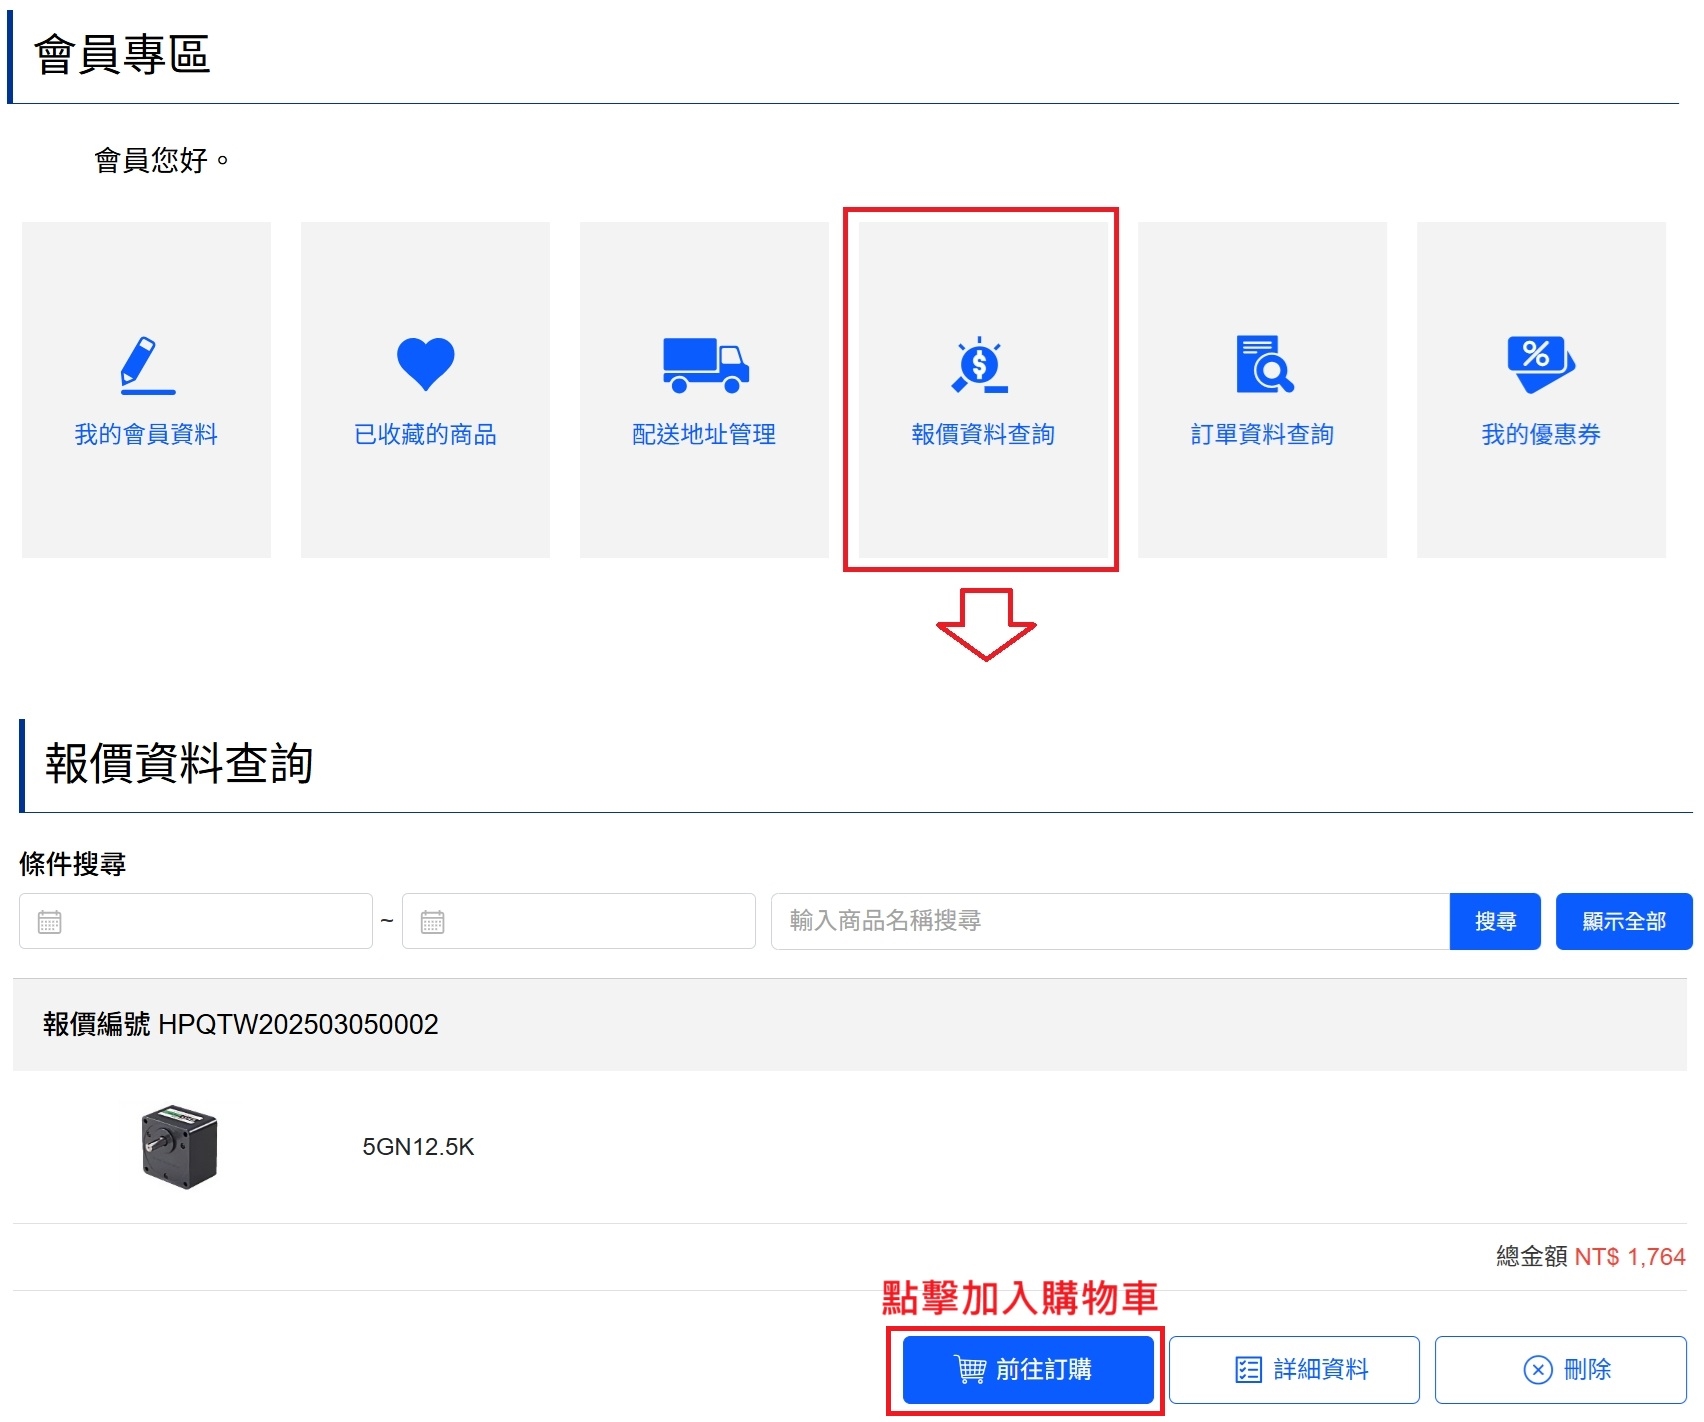Open 我的優惠券 link text

(1541, 434)
